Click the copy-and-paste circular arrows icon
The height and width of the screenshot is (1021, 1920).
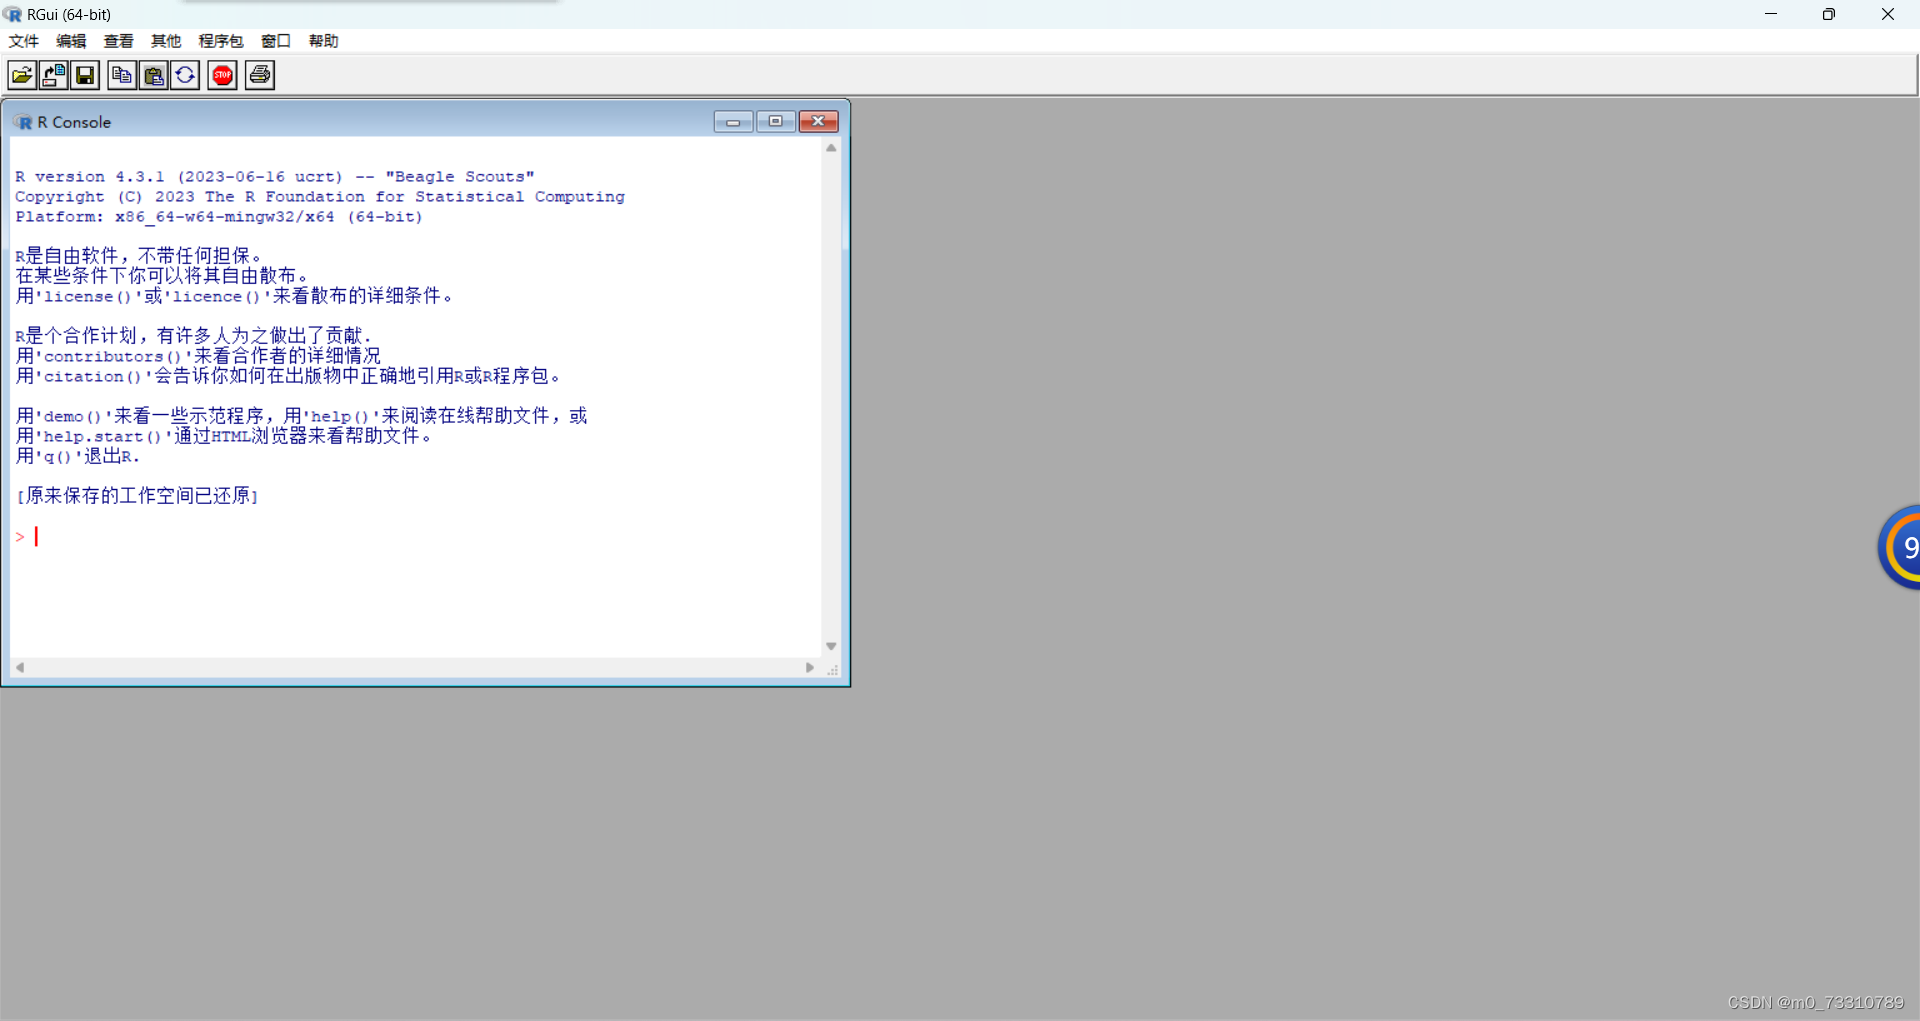click(x=185, y=75)
